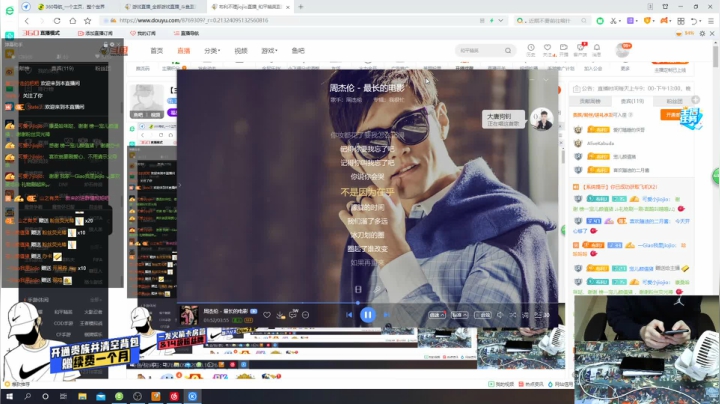Toggle shuffle play mode
The image size is (720, 404).
[x=513, y=315]
